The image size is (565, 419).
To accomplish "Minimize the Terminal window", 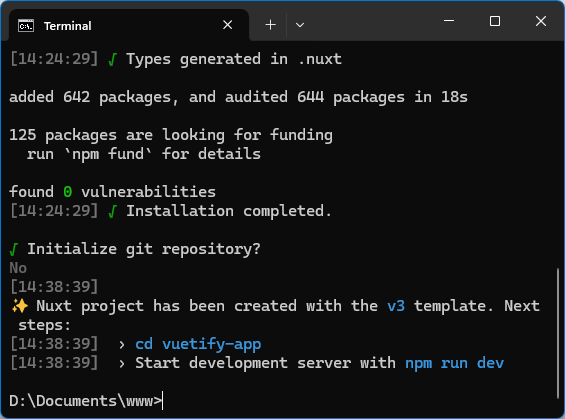I will click(x=449, y=21).
